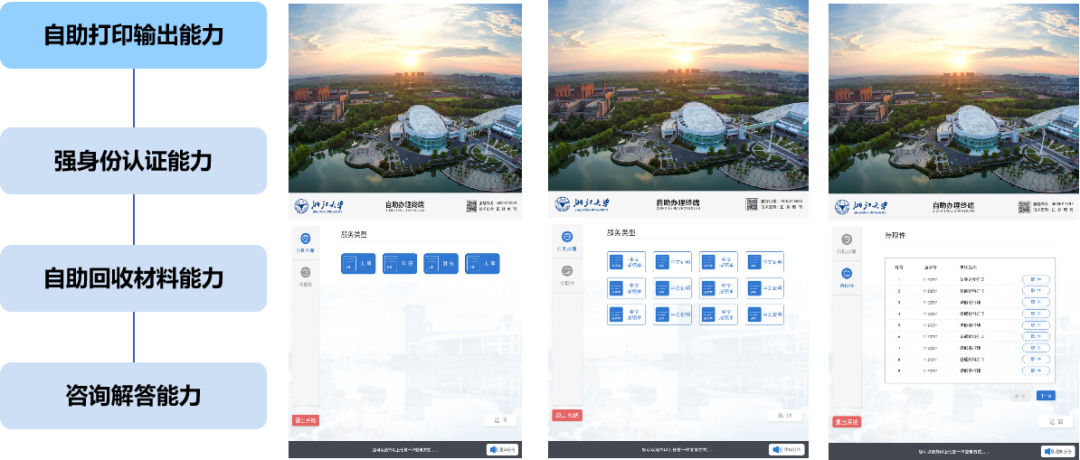The image size is (1080, 460).
Task: Click the 自助打印输出能力 box
Action: [x=133, y=35]
